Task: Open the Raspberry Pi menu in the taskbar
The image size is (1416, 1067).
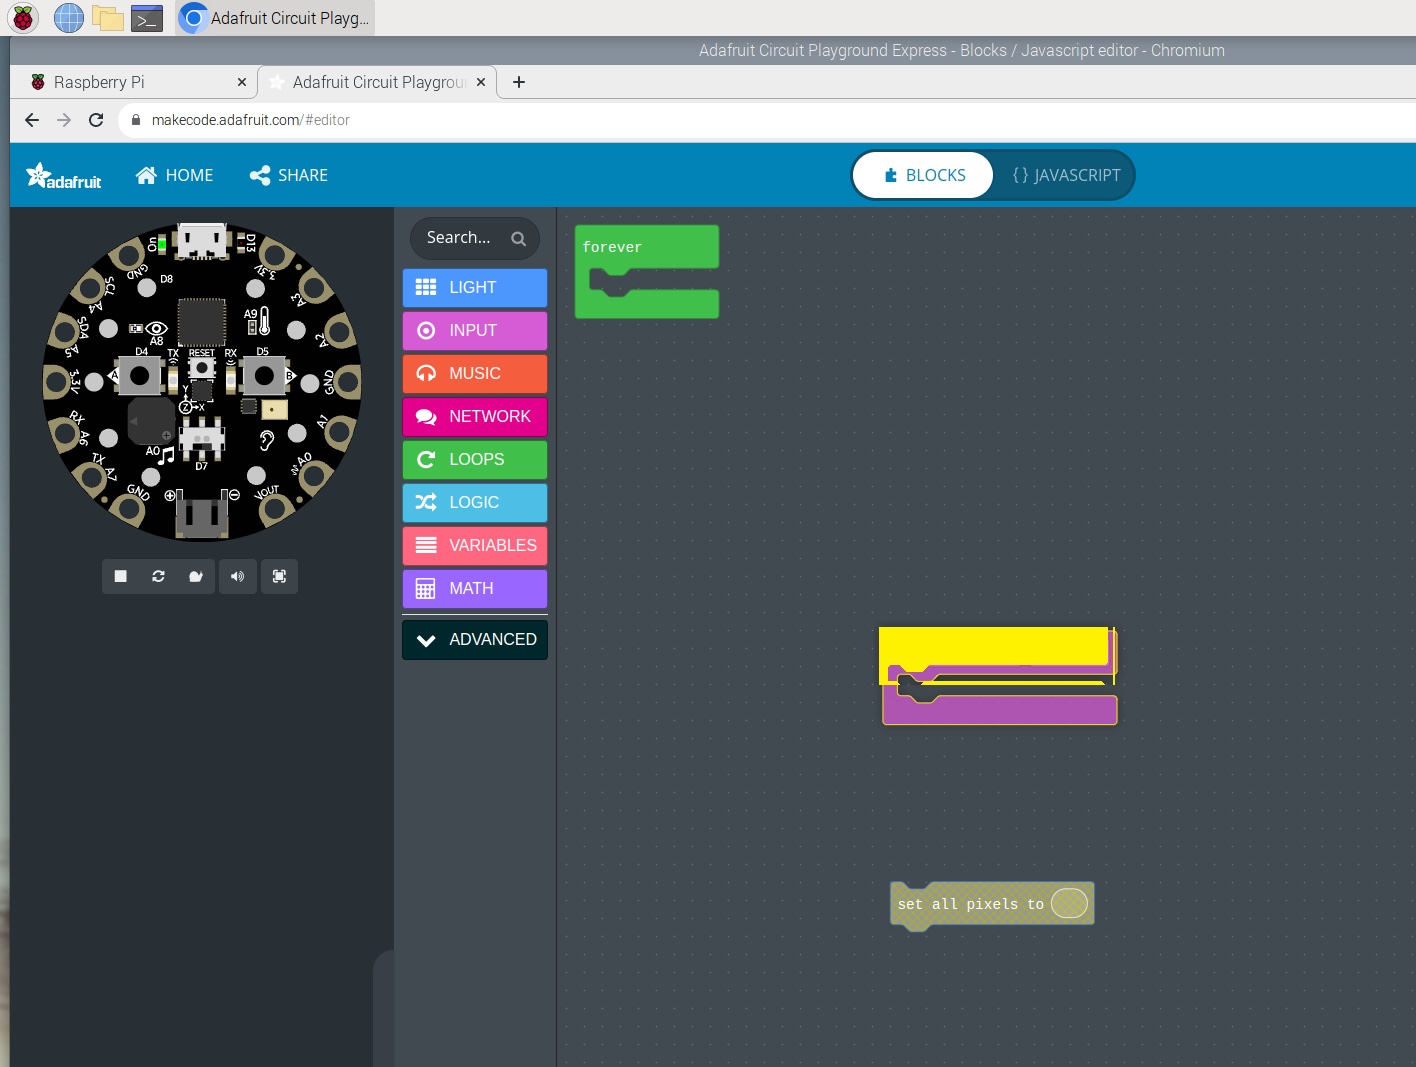Action: (21, 17)
